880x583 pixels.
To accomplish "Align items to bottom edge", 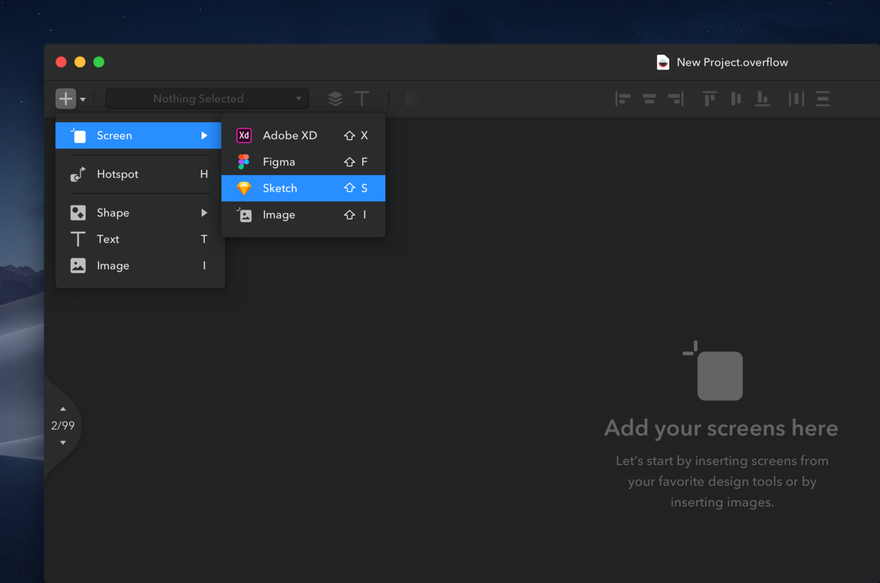I will tap(762, 99).
